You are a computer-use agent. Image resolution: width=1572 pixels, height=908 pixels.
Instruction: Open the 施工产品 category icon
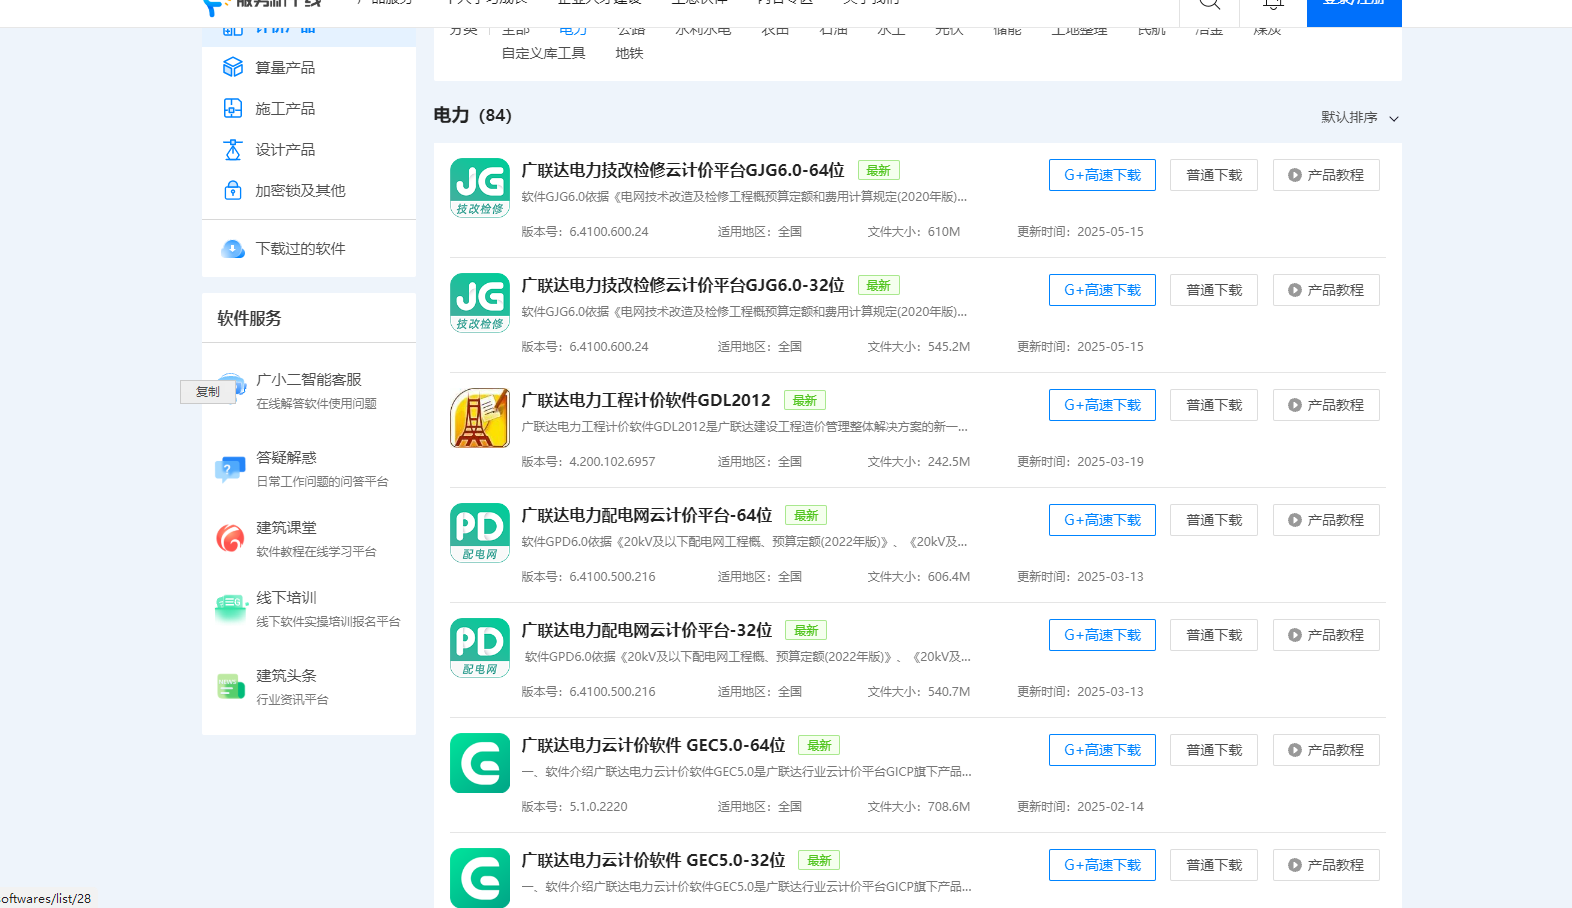[x=233, y=108]
